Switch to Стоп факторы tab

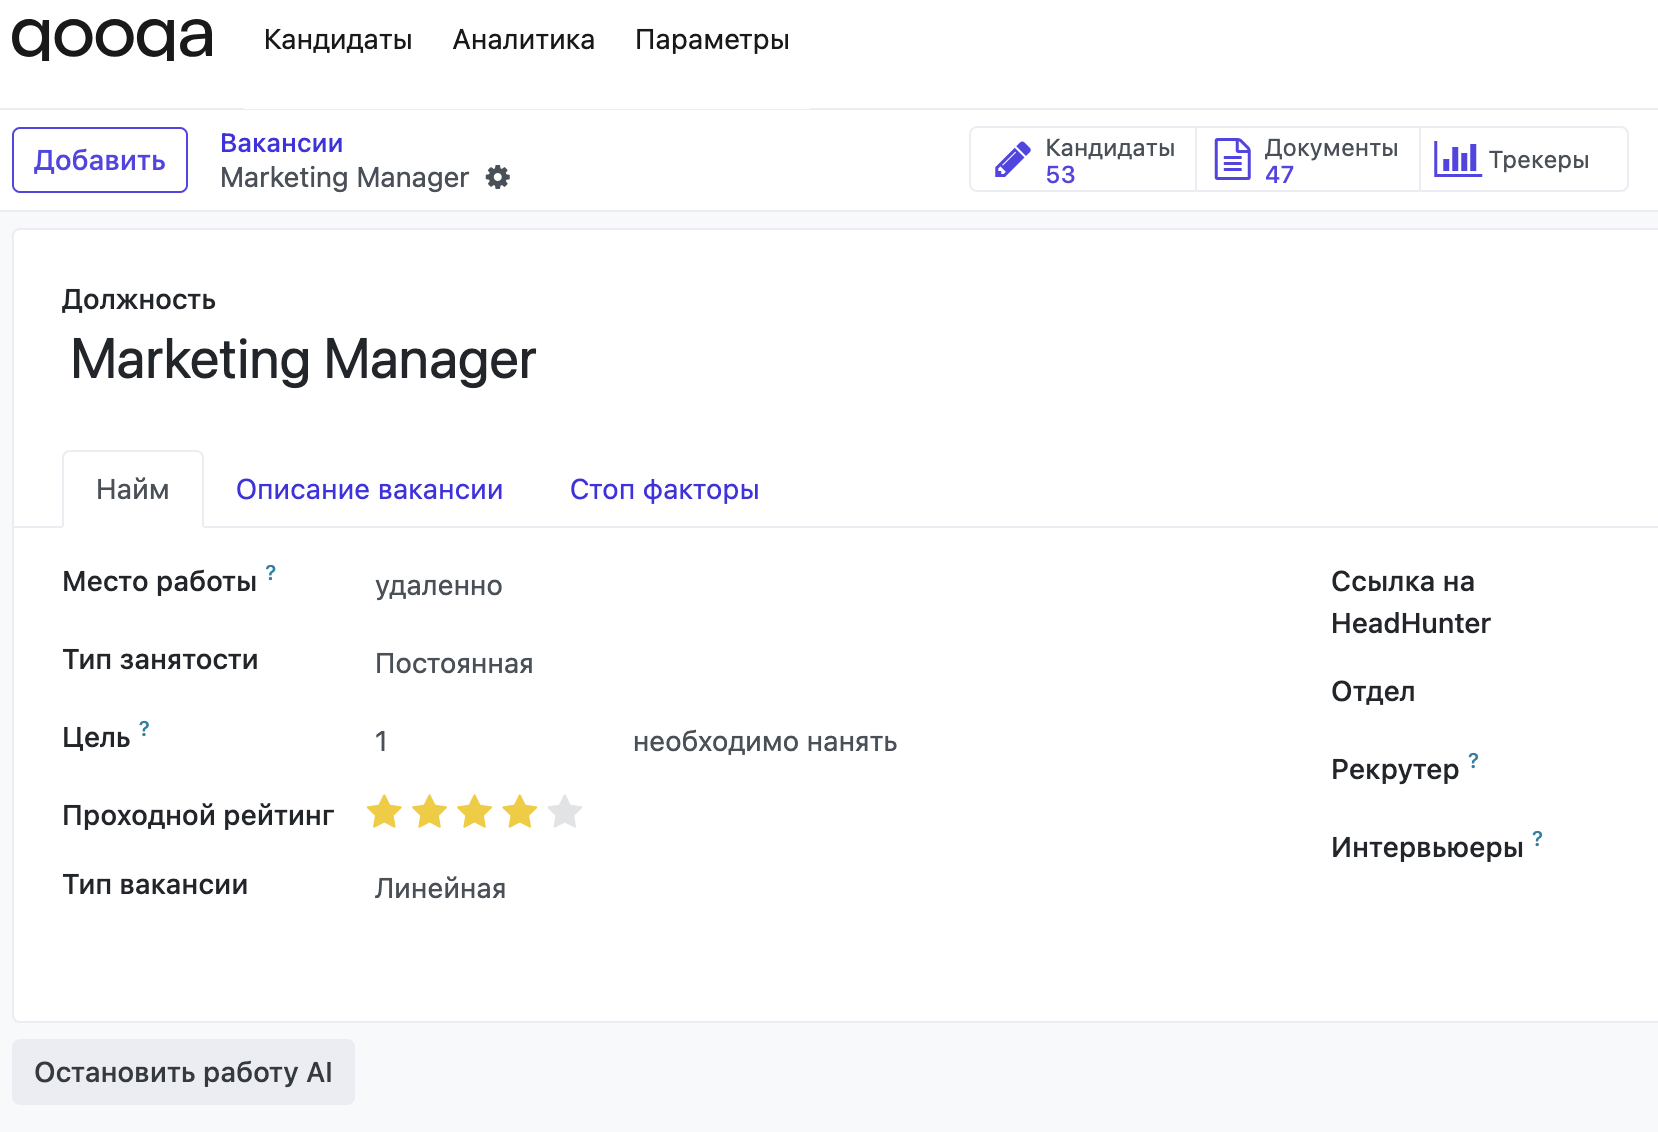pyautogui.click(x=664, y=490)
